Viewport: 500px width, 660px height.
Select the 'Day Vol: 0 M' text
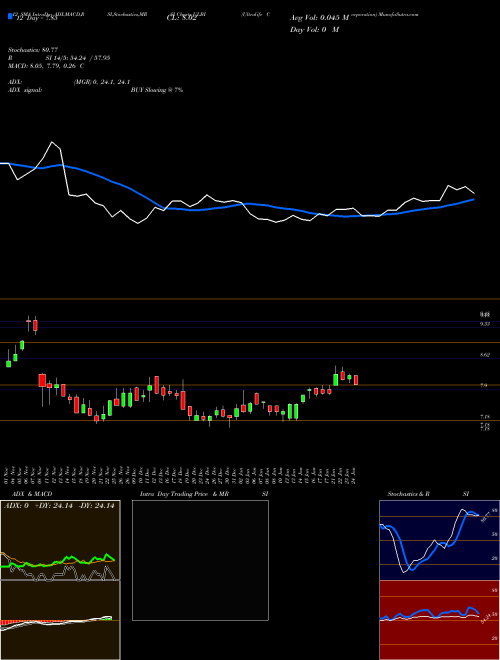314,30
